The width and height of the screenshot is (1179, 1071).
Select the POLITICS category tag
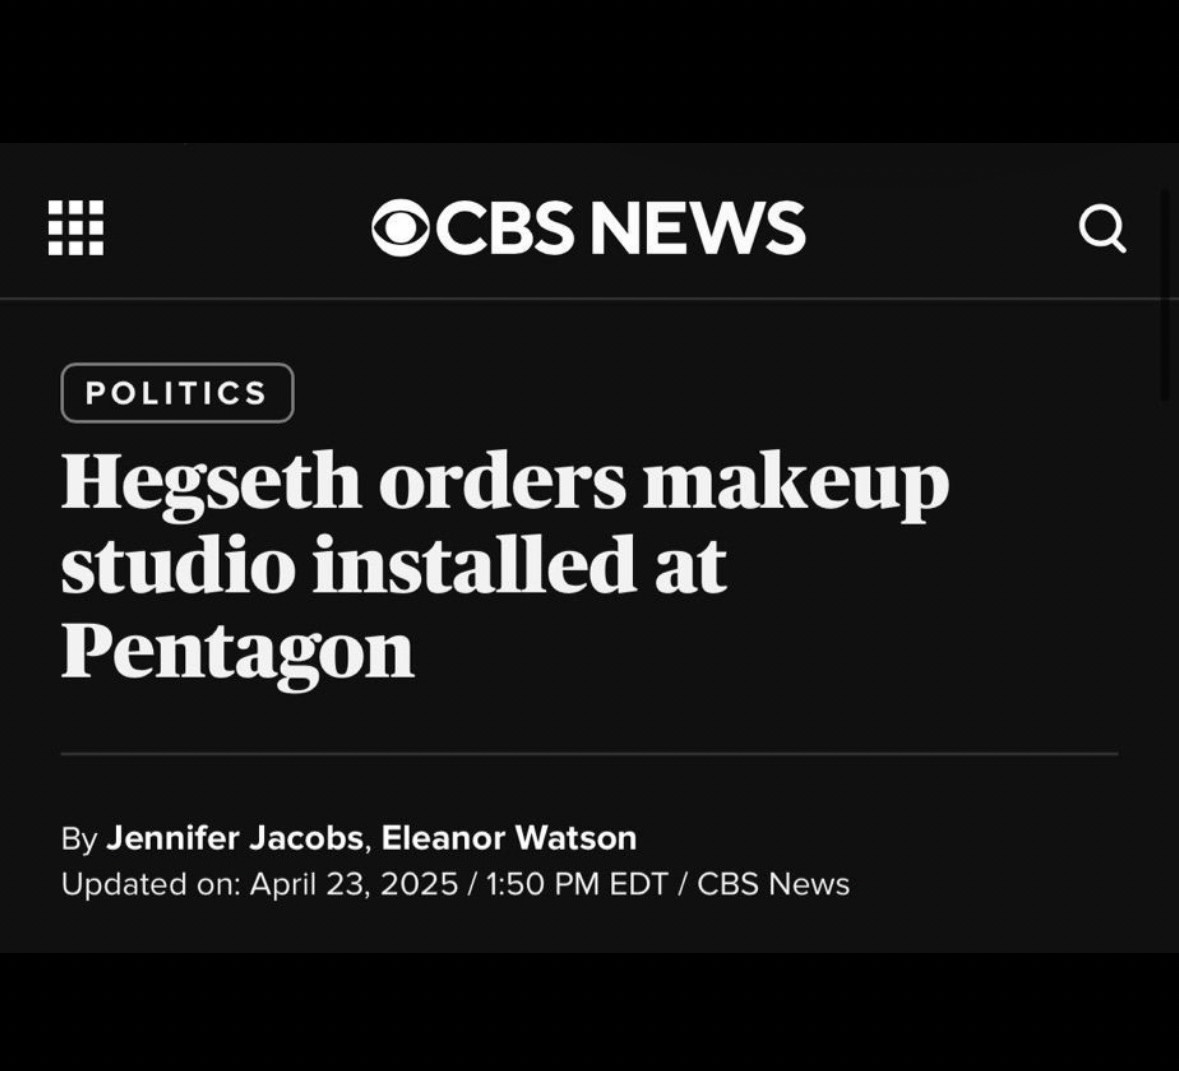pos(177,393)
